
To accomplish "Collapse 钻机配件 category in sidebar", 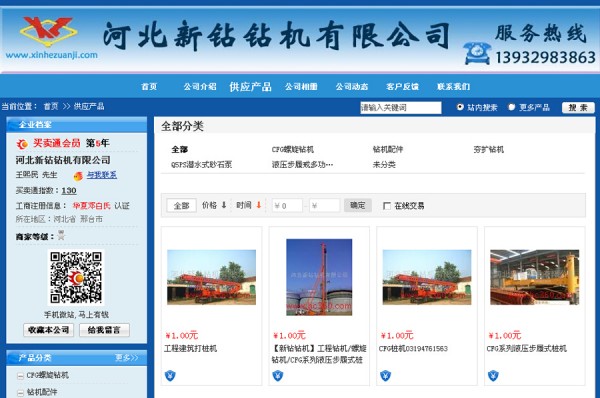I will click(20, 393).
